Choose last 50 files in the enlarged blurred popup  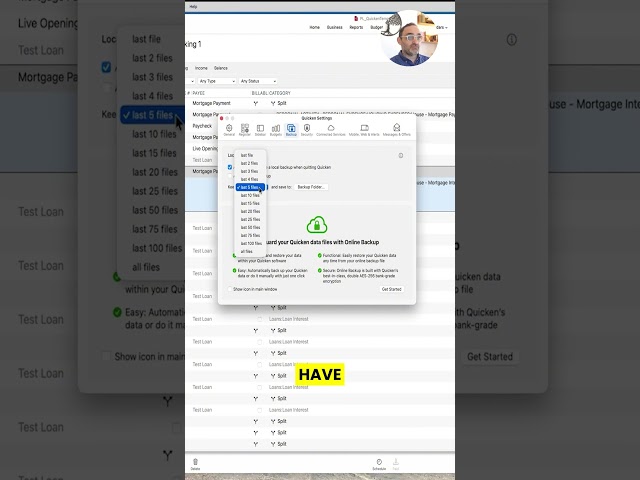tap(155, 210)
